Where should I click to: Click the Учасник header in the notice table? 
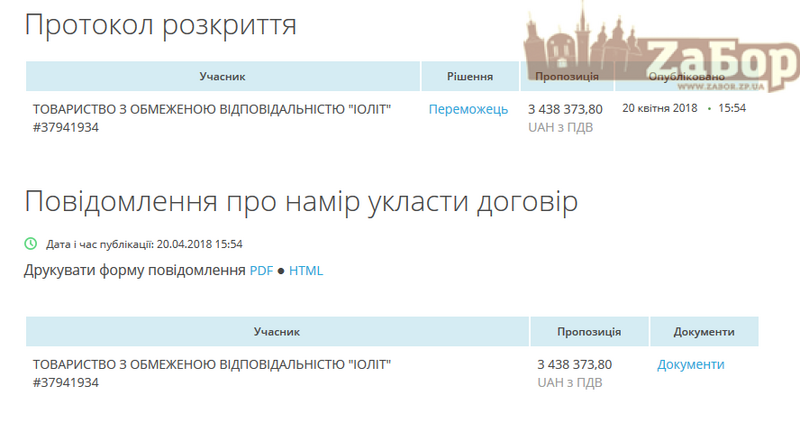point(276,331)
